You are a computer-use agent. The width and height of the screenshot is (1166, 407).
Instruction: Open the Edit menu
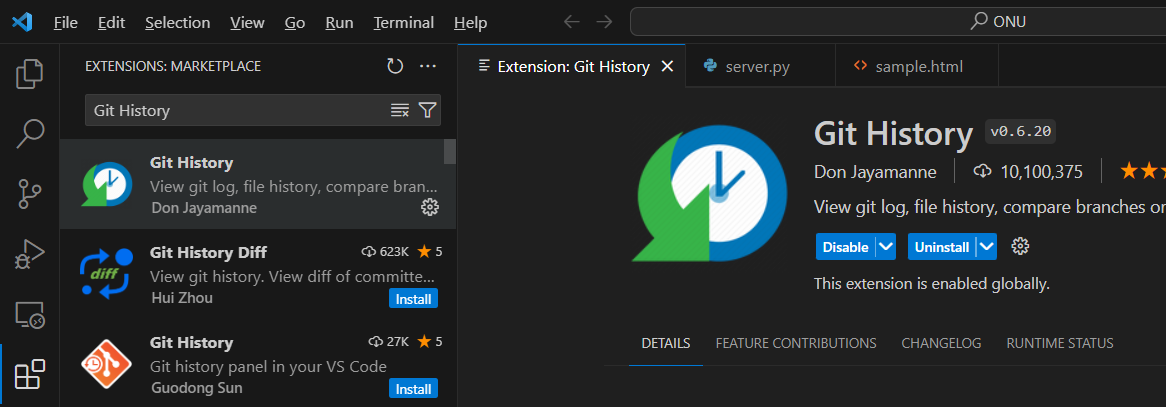112,22
